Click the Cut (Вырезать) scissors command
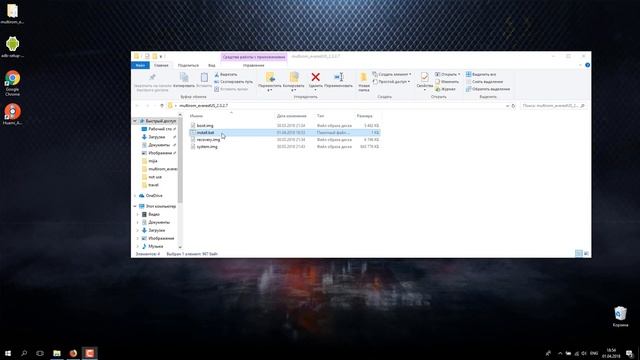The width and height of the screenshot is (640, 360). [226, 74]
